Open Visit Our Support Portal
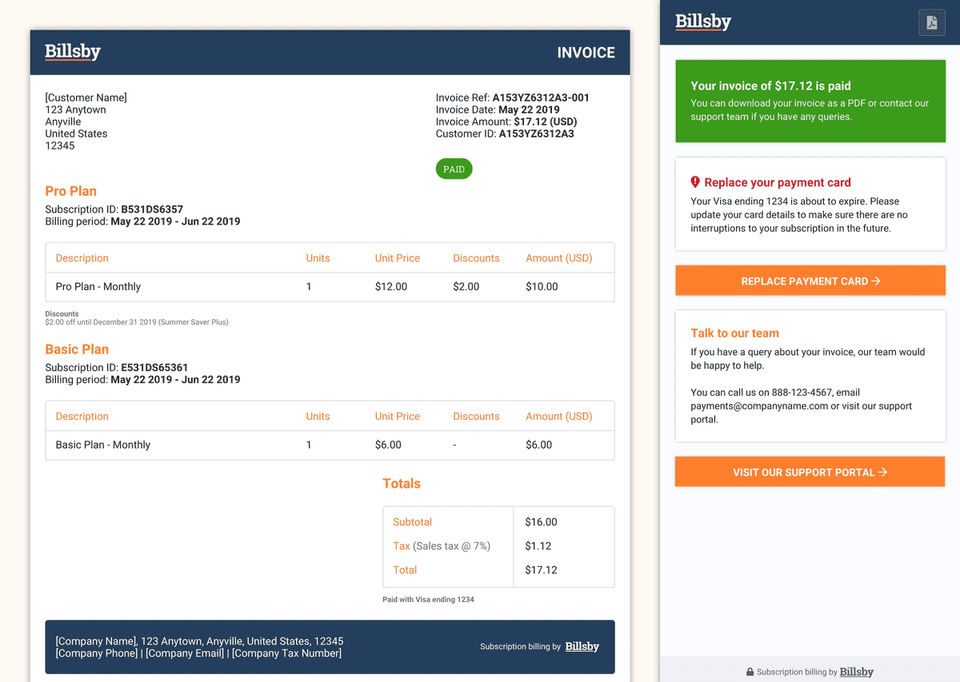This screenshot has width=960, height=682. click(x=810, y=472)
